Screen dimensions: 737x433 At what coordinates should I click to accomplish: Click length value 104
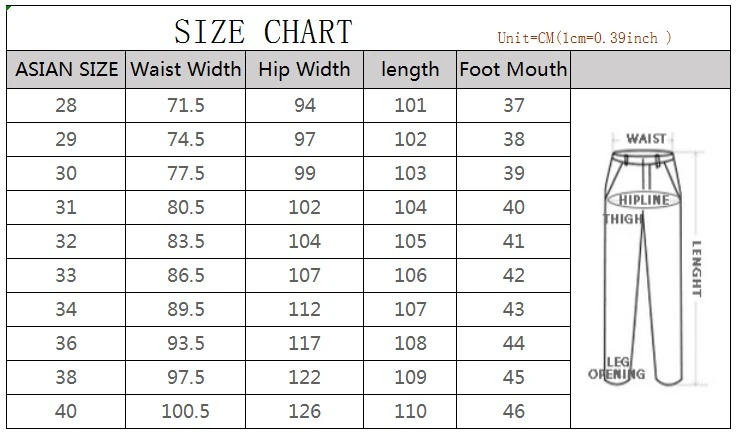tap(410, 207)
